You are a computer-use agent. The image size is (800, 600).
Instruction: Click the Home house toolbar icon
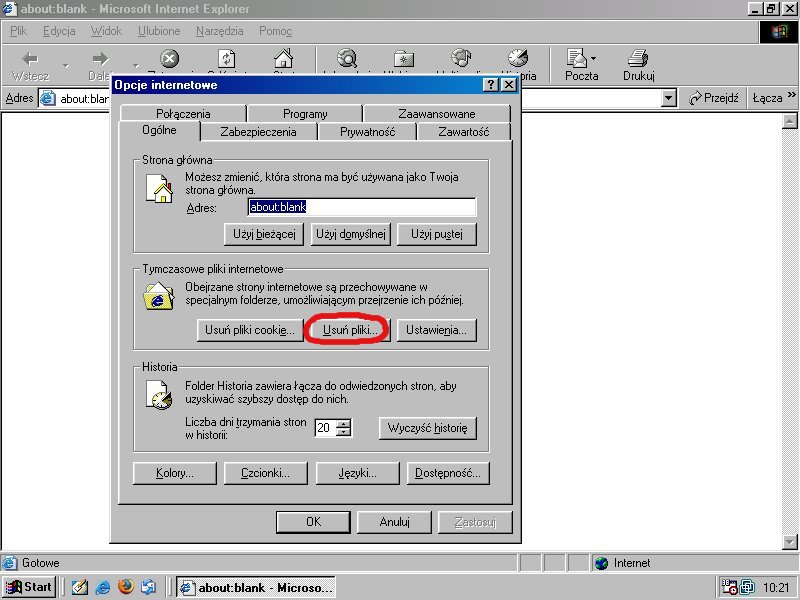pyautogui.click(x=283, y=59)
